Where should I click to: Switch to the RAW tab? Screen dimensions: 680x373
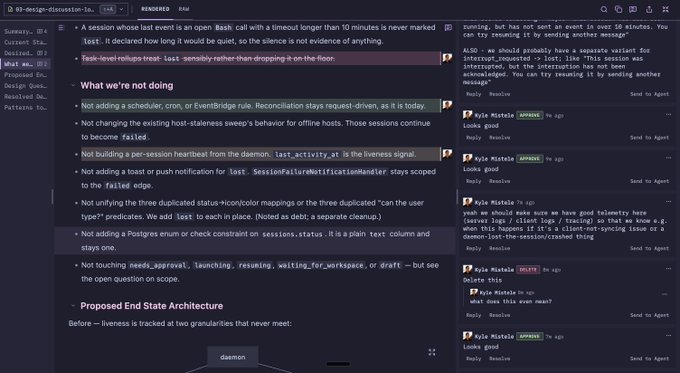(184, 9)
